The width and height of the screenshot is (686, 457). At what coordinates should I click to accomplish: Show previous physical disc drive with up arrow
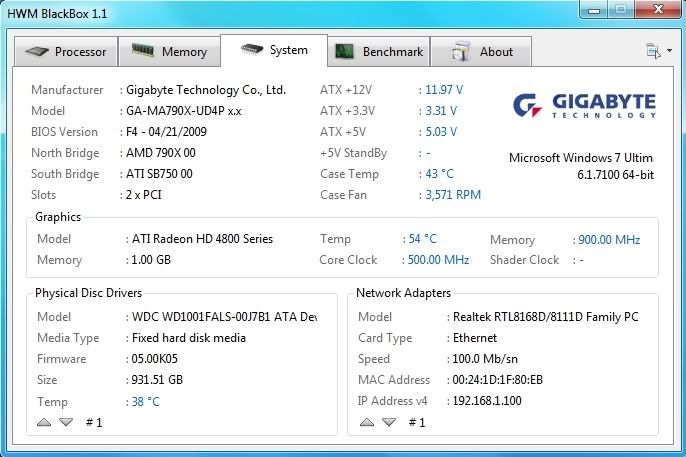44,422
